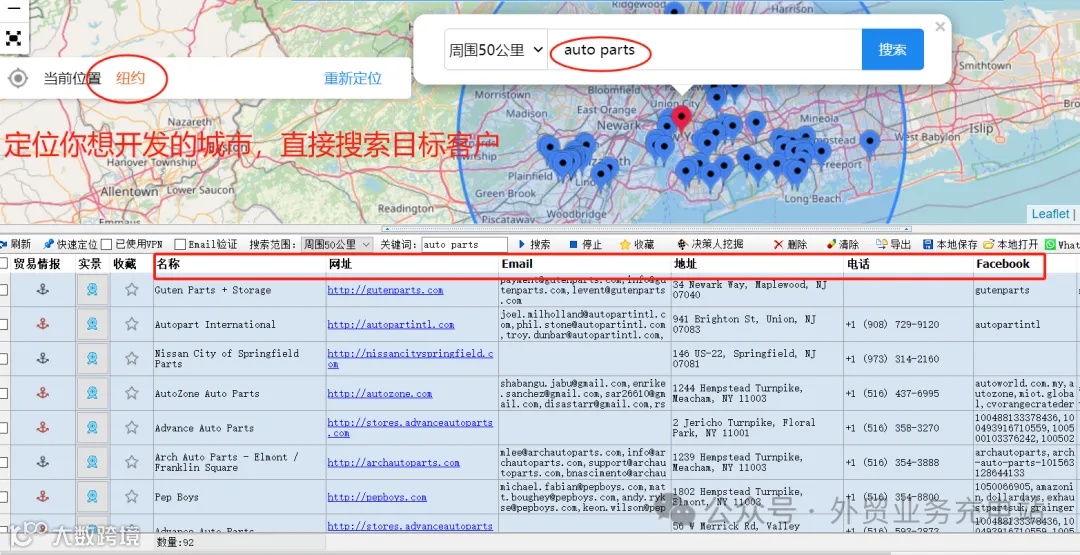
Task: Open the Leaflet attribution link on the map
Action: (1050, 214)
